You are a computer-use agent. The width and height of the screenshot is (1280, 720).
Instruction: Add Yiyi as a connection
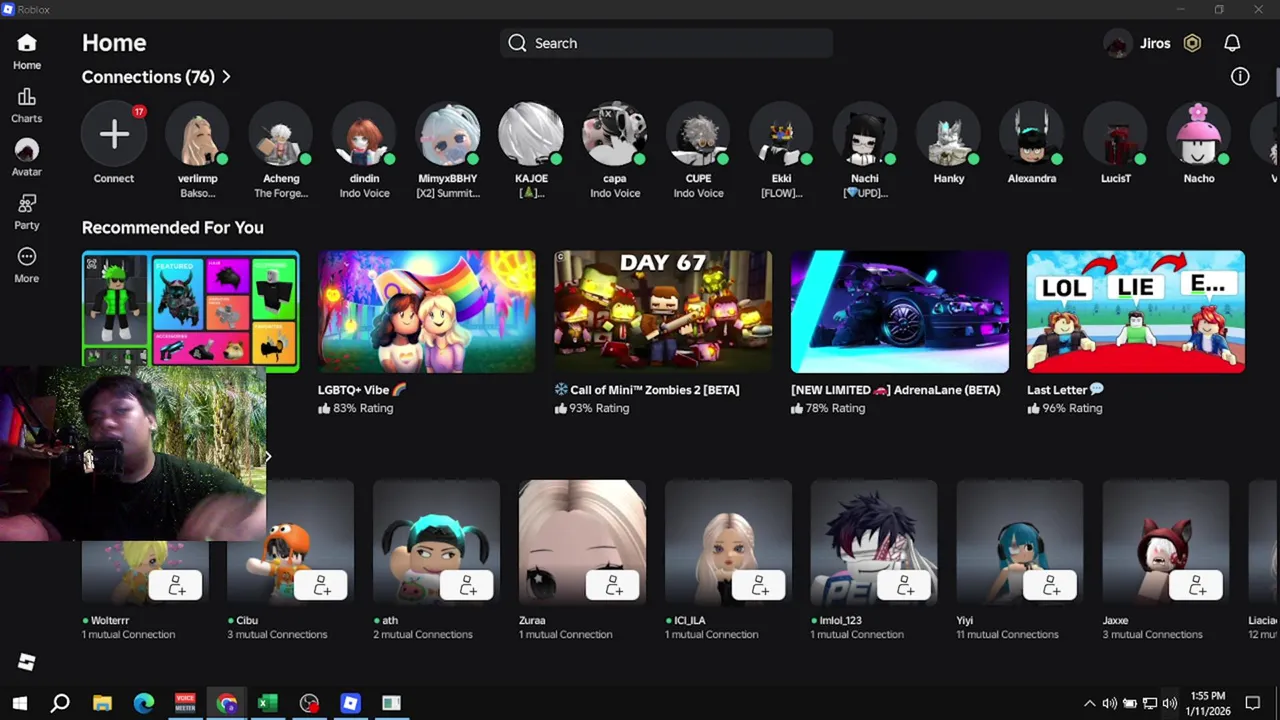(x=1052, y=585)
